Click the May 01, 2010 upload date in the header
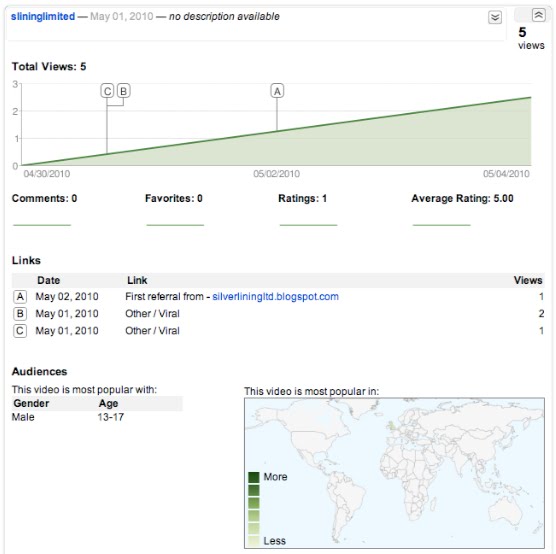 point(122,16)
